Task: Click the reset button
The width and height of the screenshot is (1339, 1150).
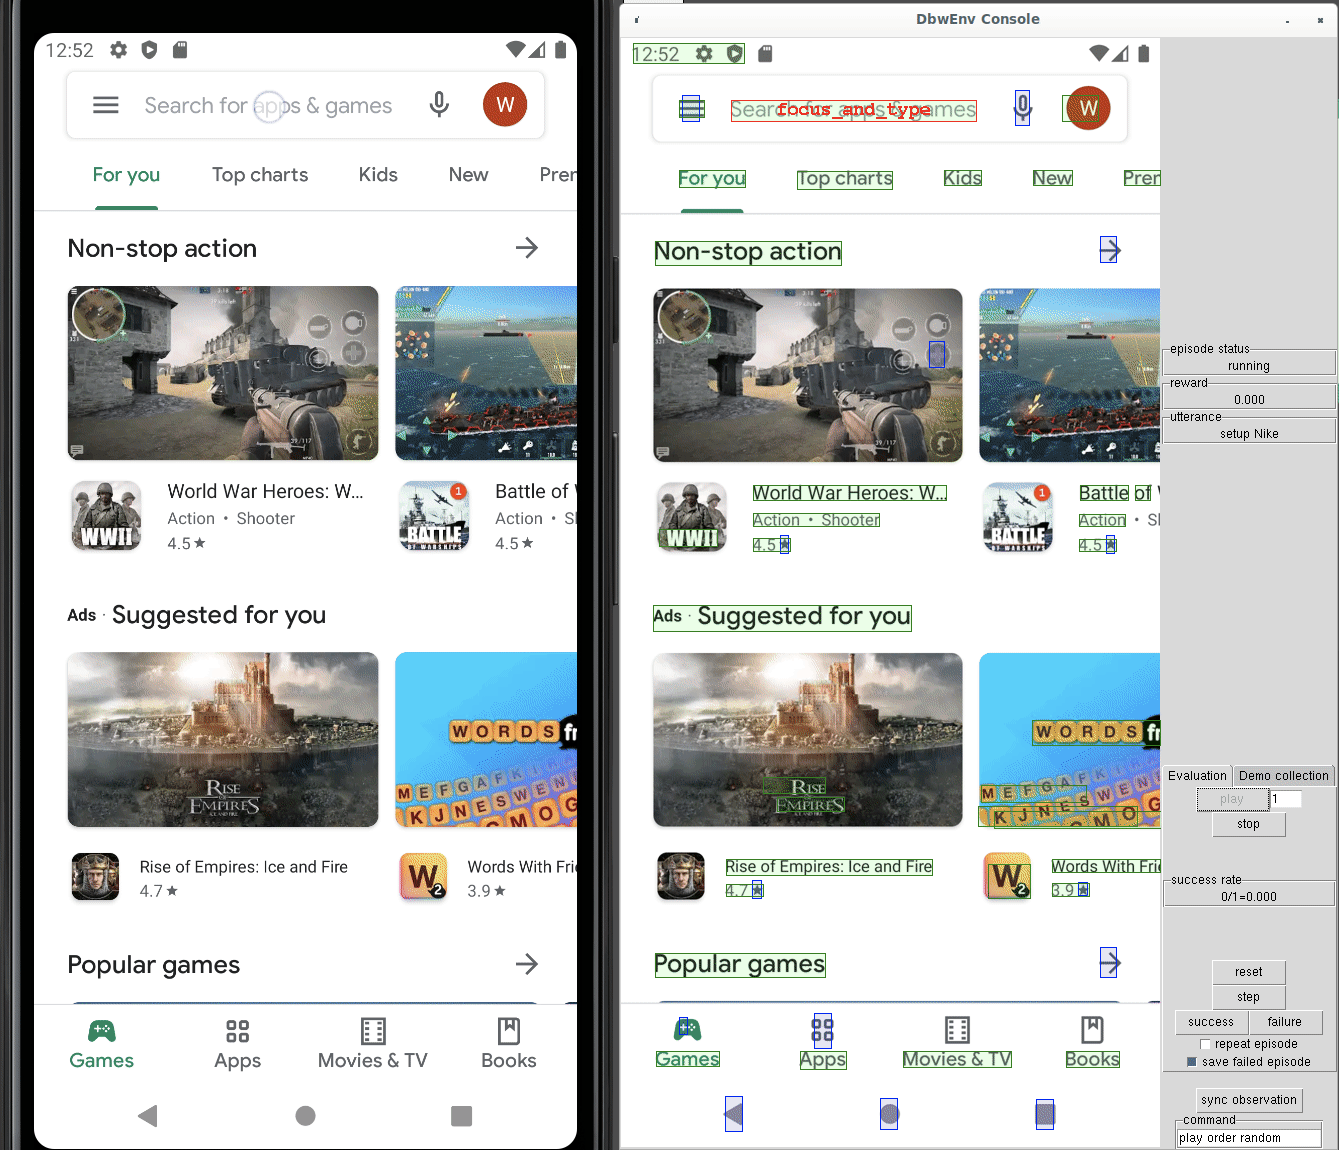Action: point(1248,972)
